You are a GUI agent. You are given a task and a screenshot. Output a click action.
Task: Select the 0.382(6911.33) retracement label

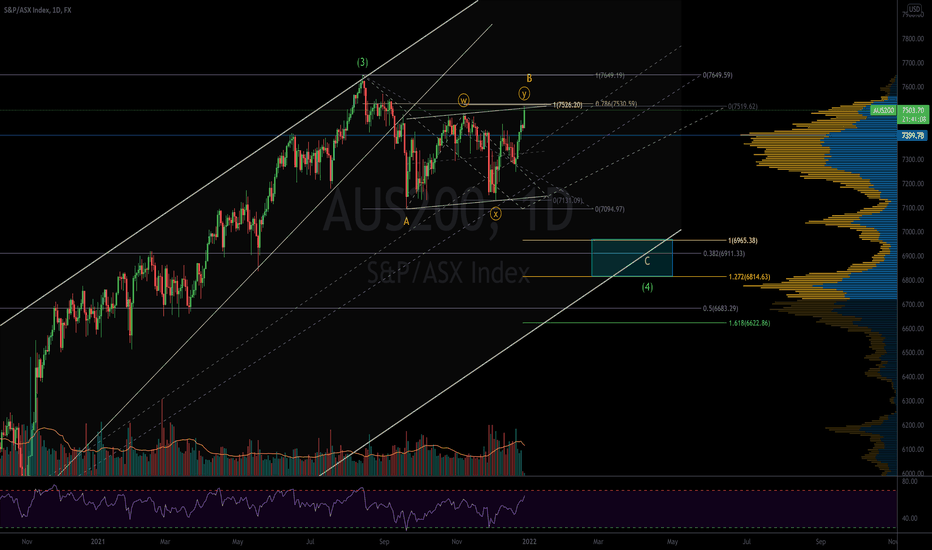click(x=723, y=253)
